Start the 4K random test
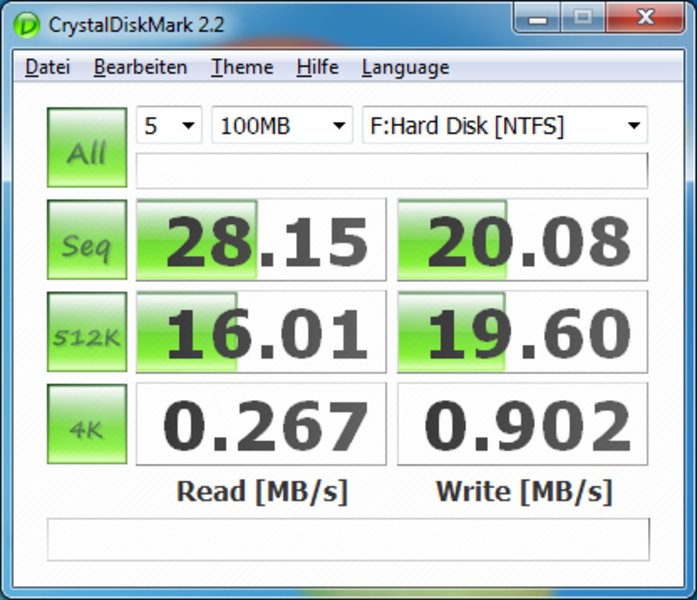697x600 pixels. (x=87, y=424)
